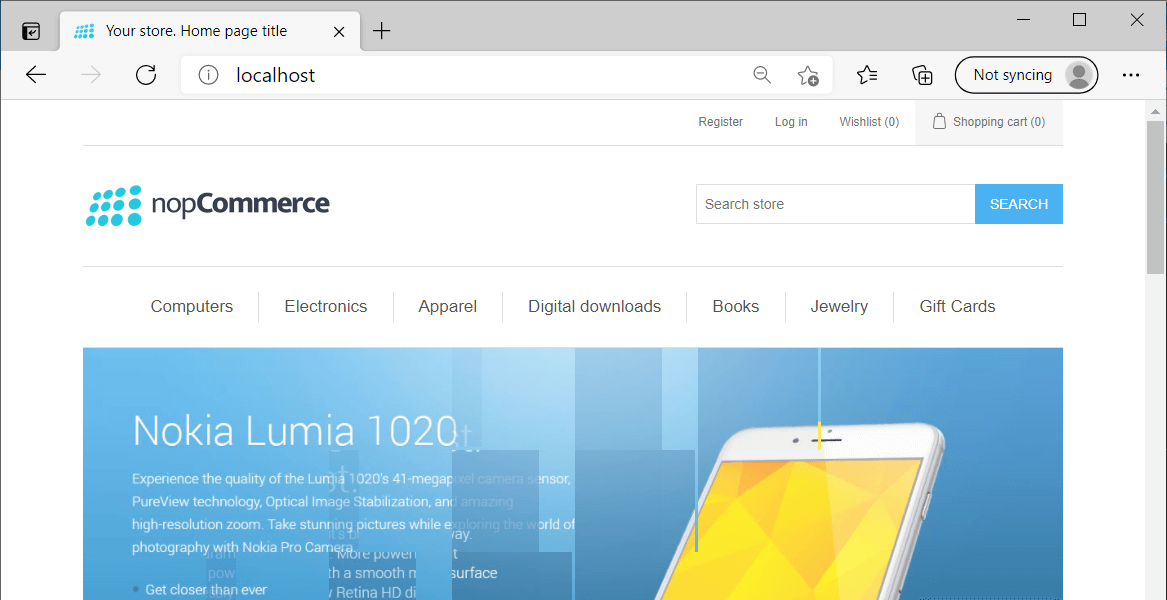Click the nopCommerce logo
The width and height of the screenshot is (1167, 600).
coord(207,205)
